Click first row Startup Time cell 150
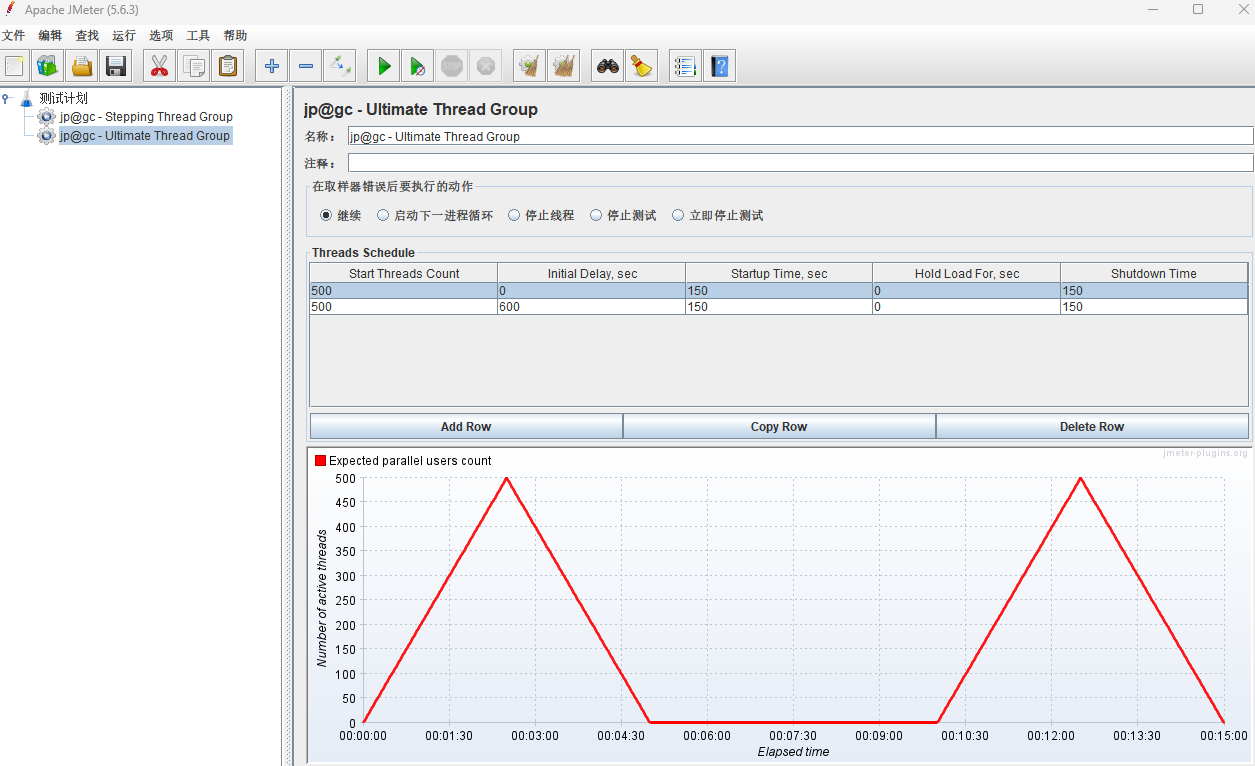The image size is (1255, 766). click(779, 291)
